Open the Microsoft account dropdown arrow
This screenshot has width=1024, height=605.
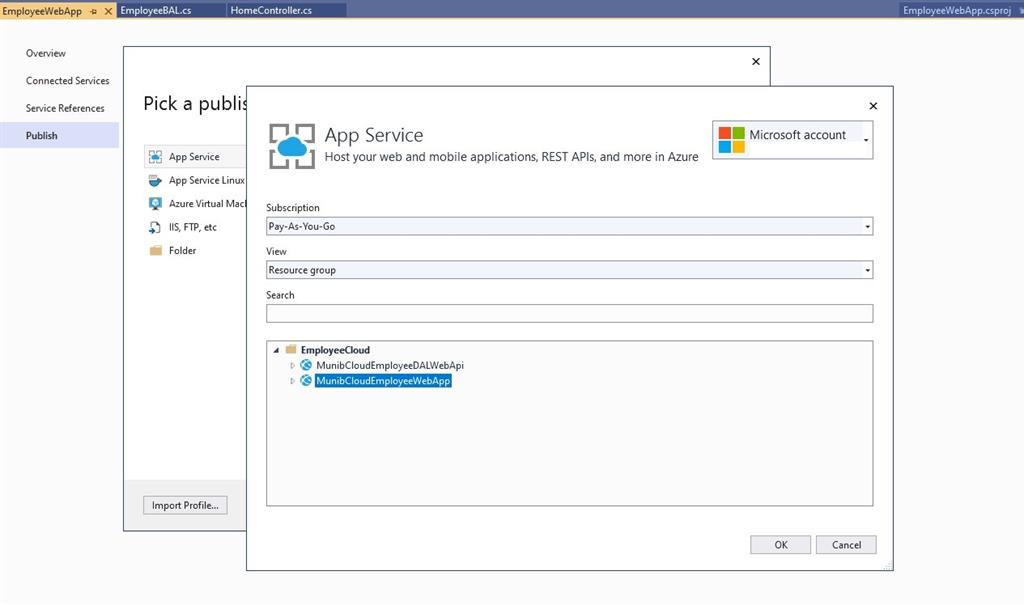[x=866, y=139]
